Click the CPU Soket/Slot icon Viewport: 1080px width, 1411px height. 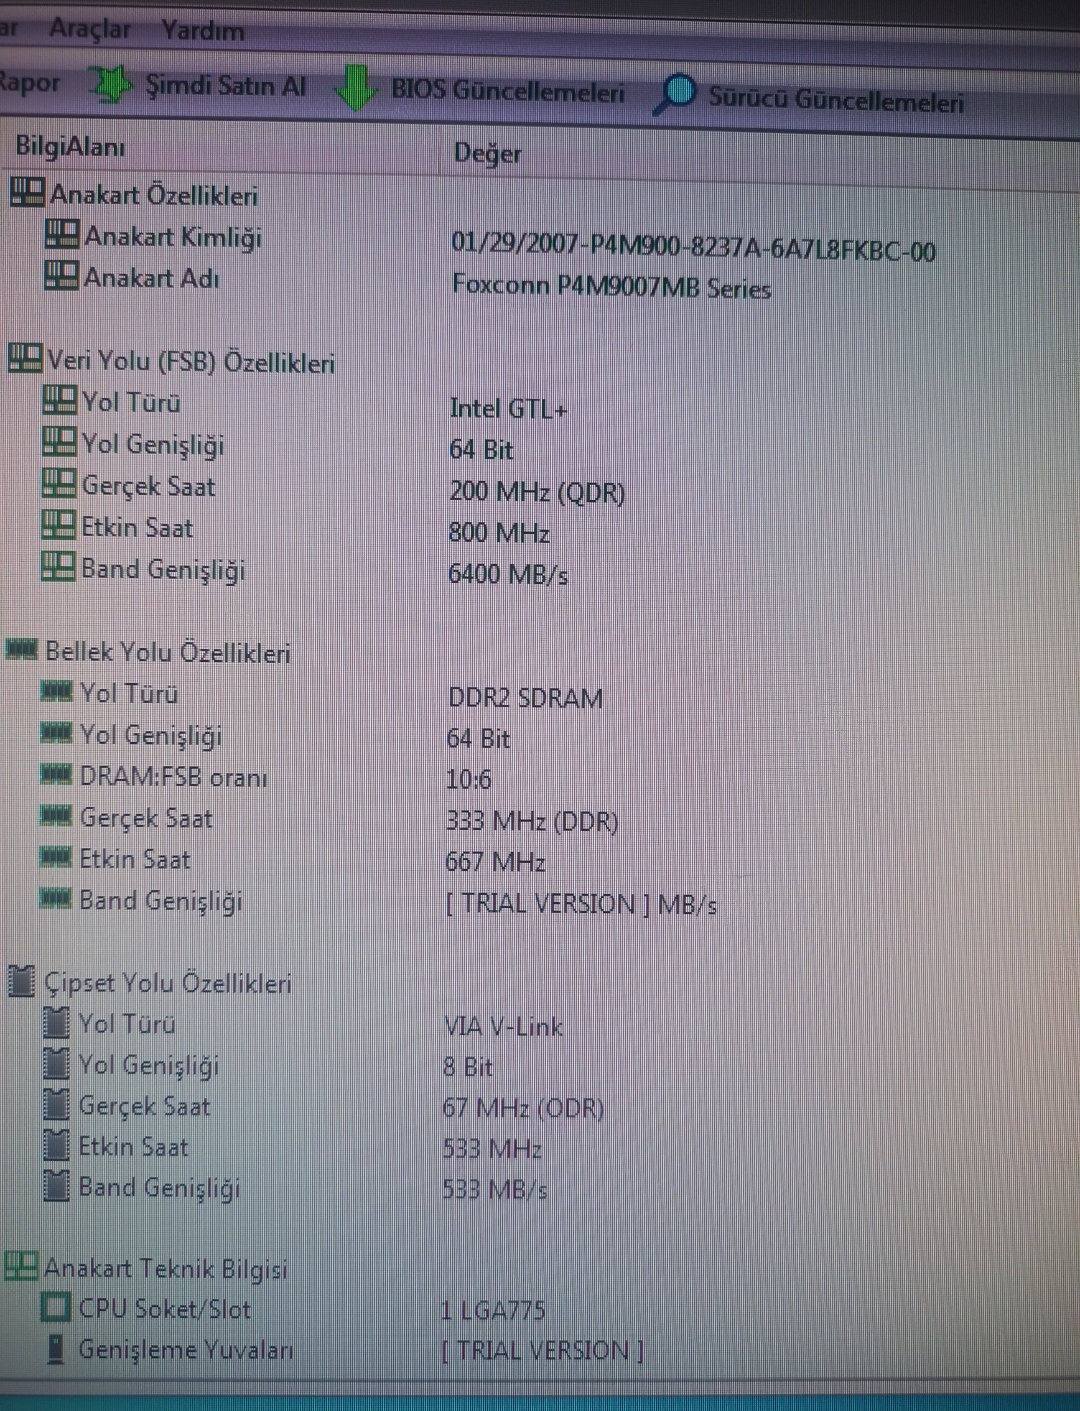click(x=55, y=1307)
